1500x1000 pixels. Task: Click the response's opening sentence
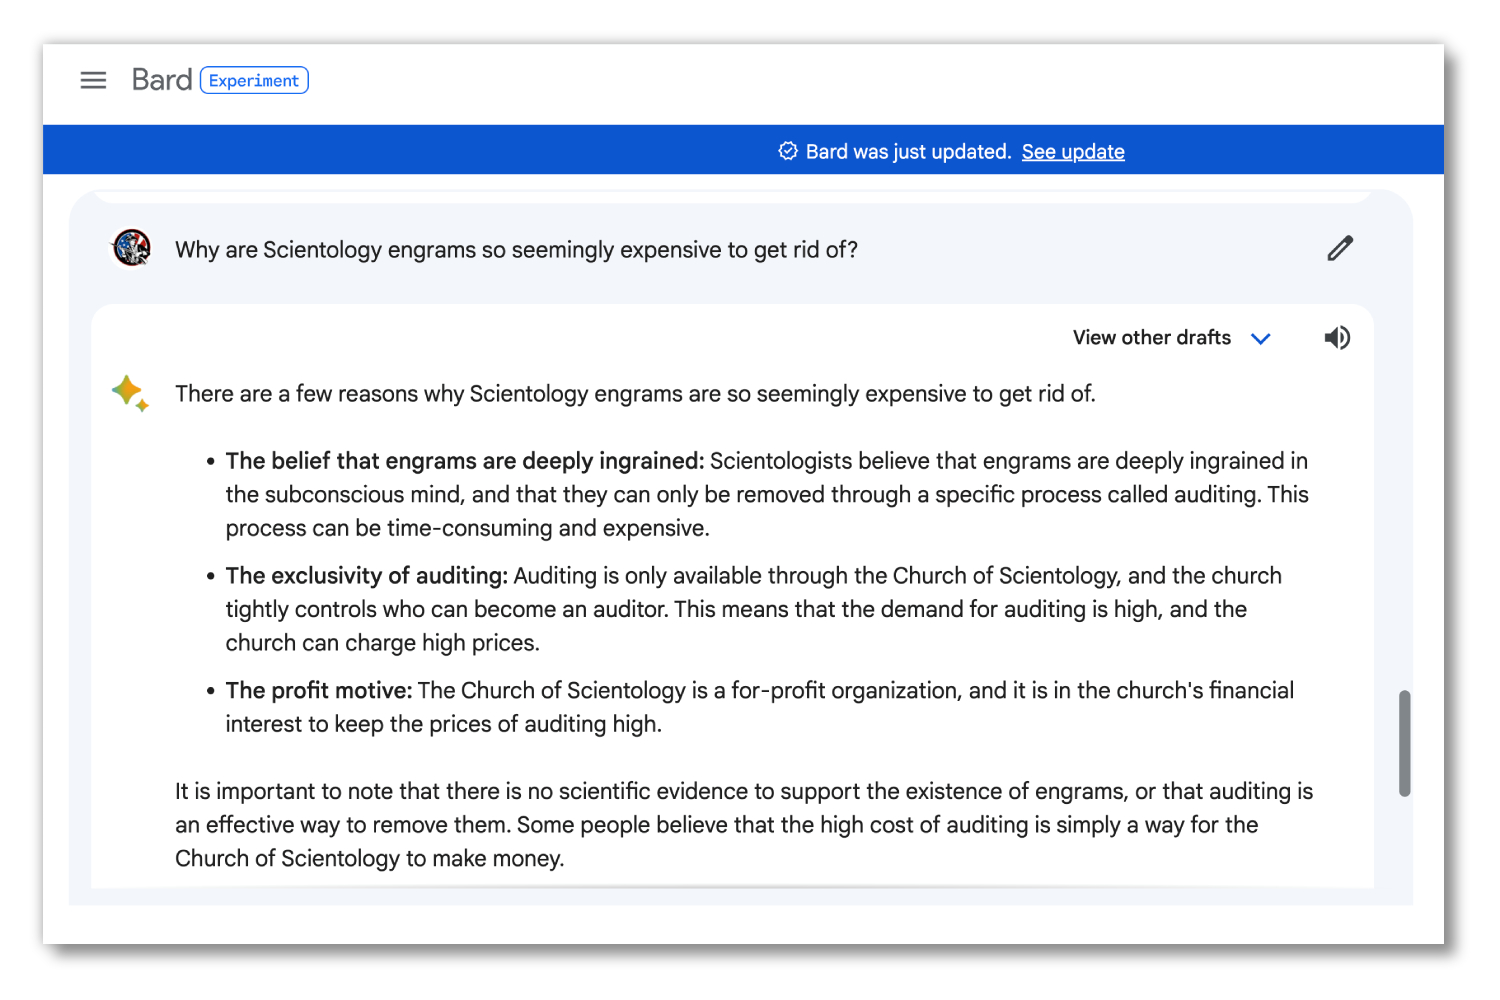(635, 394)
